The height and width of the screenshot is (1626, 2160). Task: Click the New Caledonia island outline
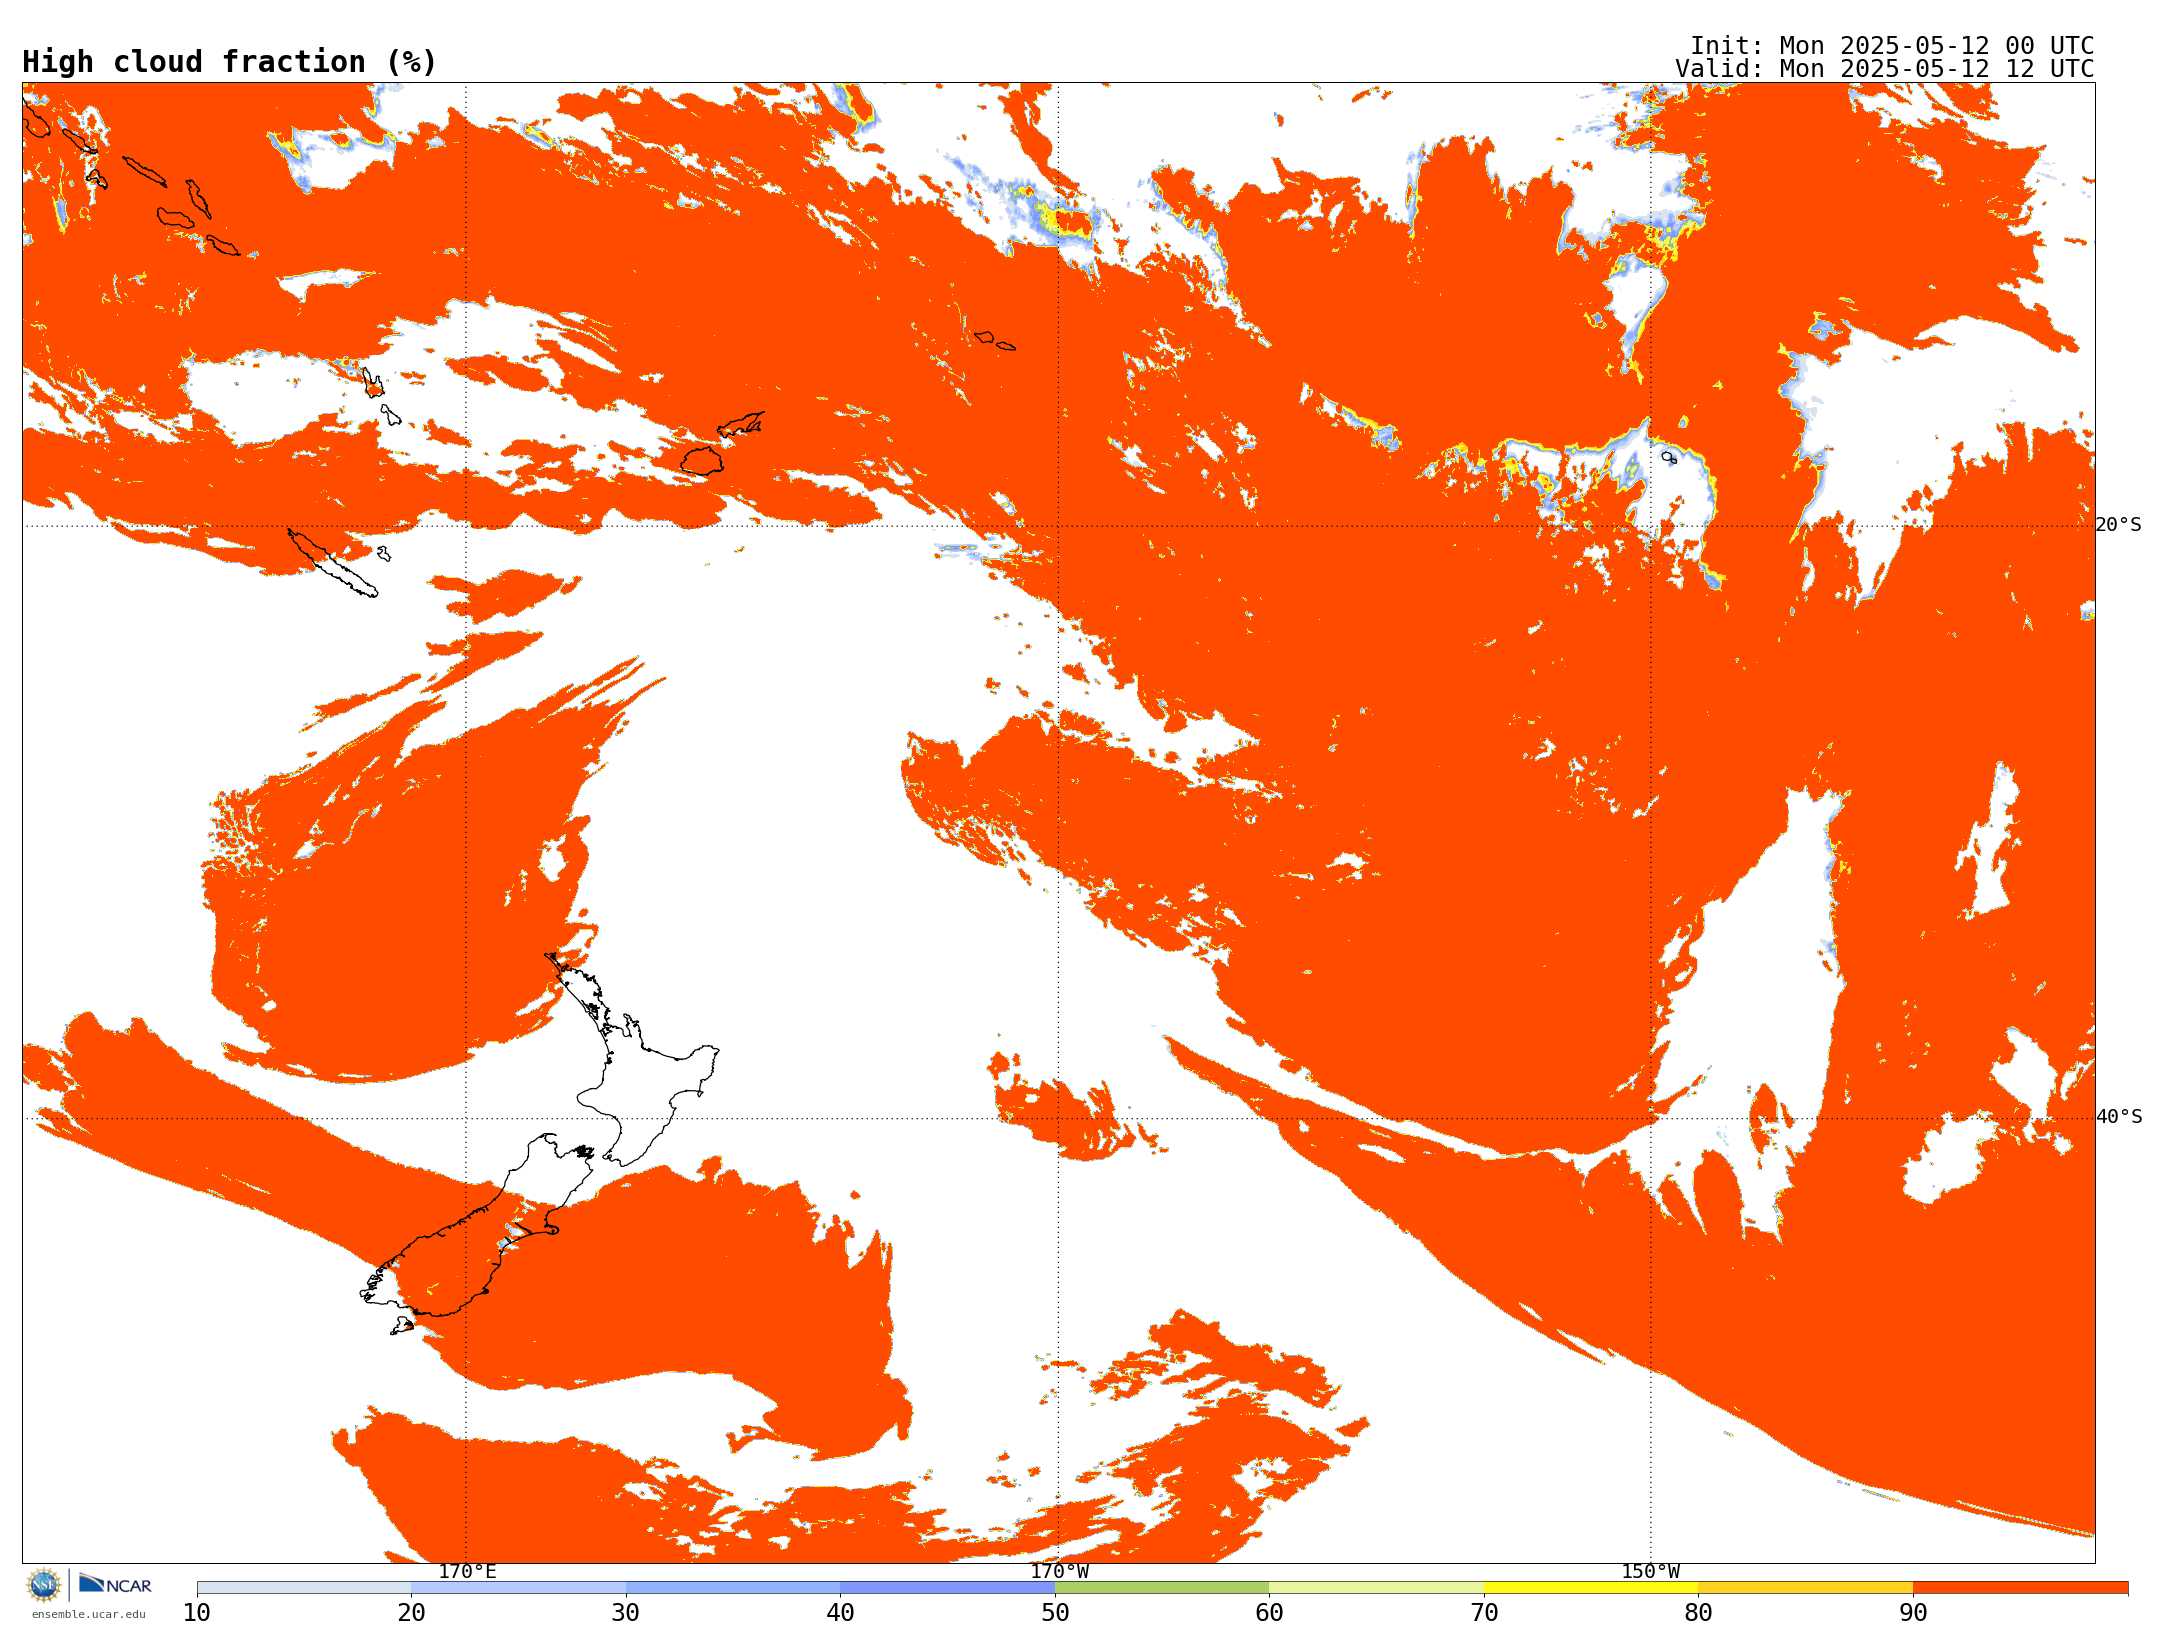click(x=332, y=563)
